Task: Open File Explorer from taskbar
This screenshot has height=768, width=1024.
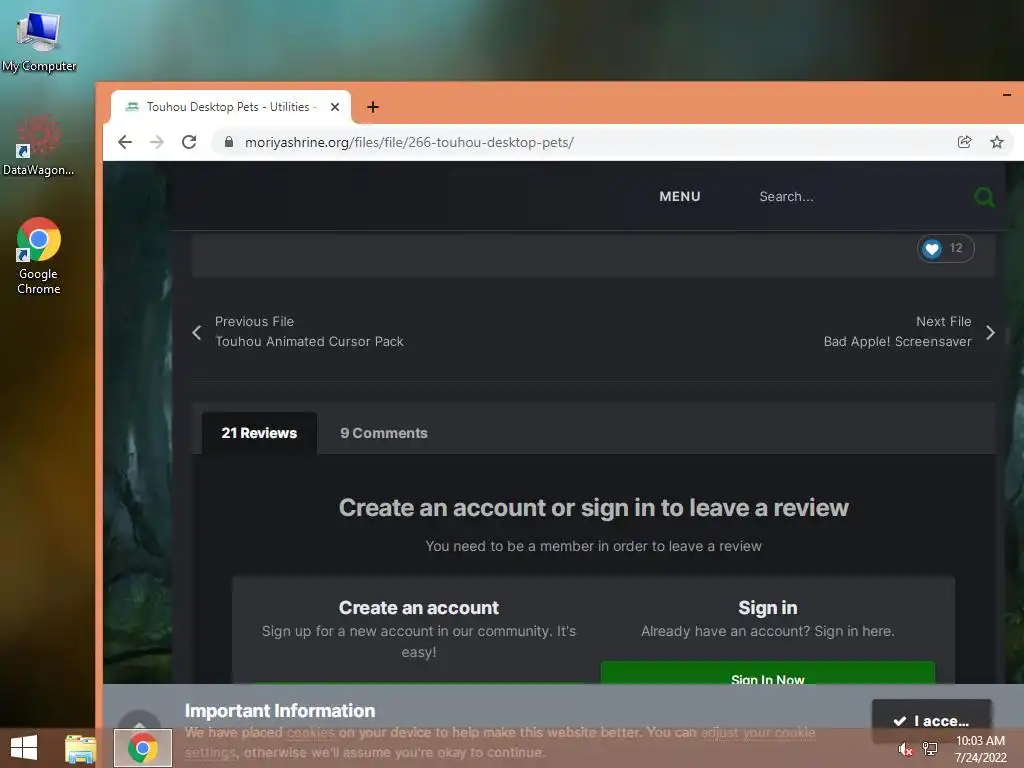Action: click(x=81, y=748)
